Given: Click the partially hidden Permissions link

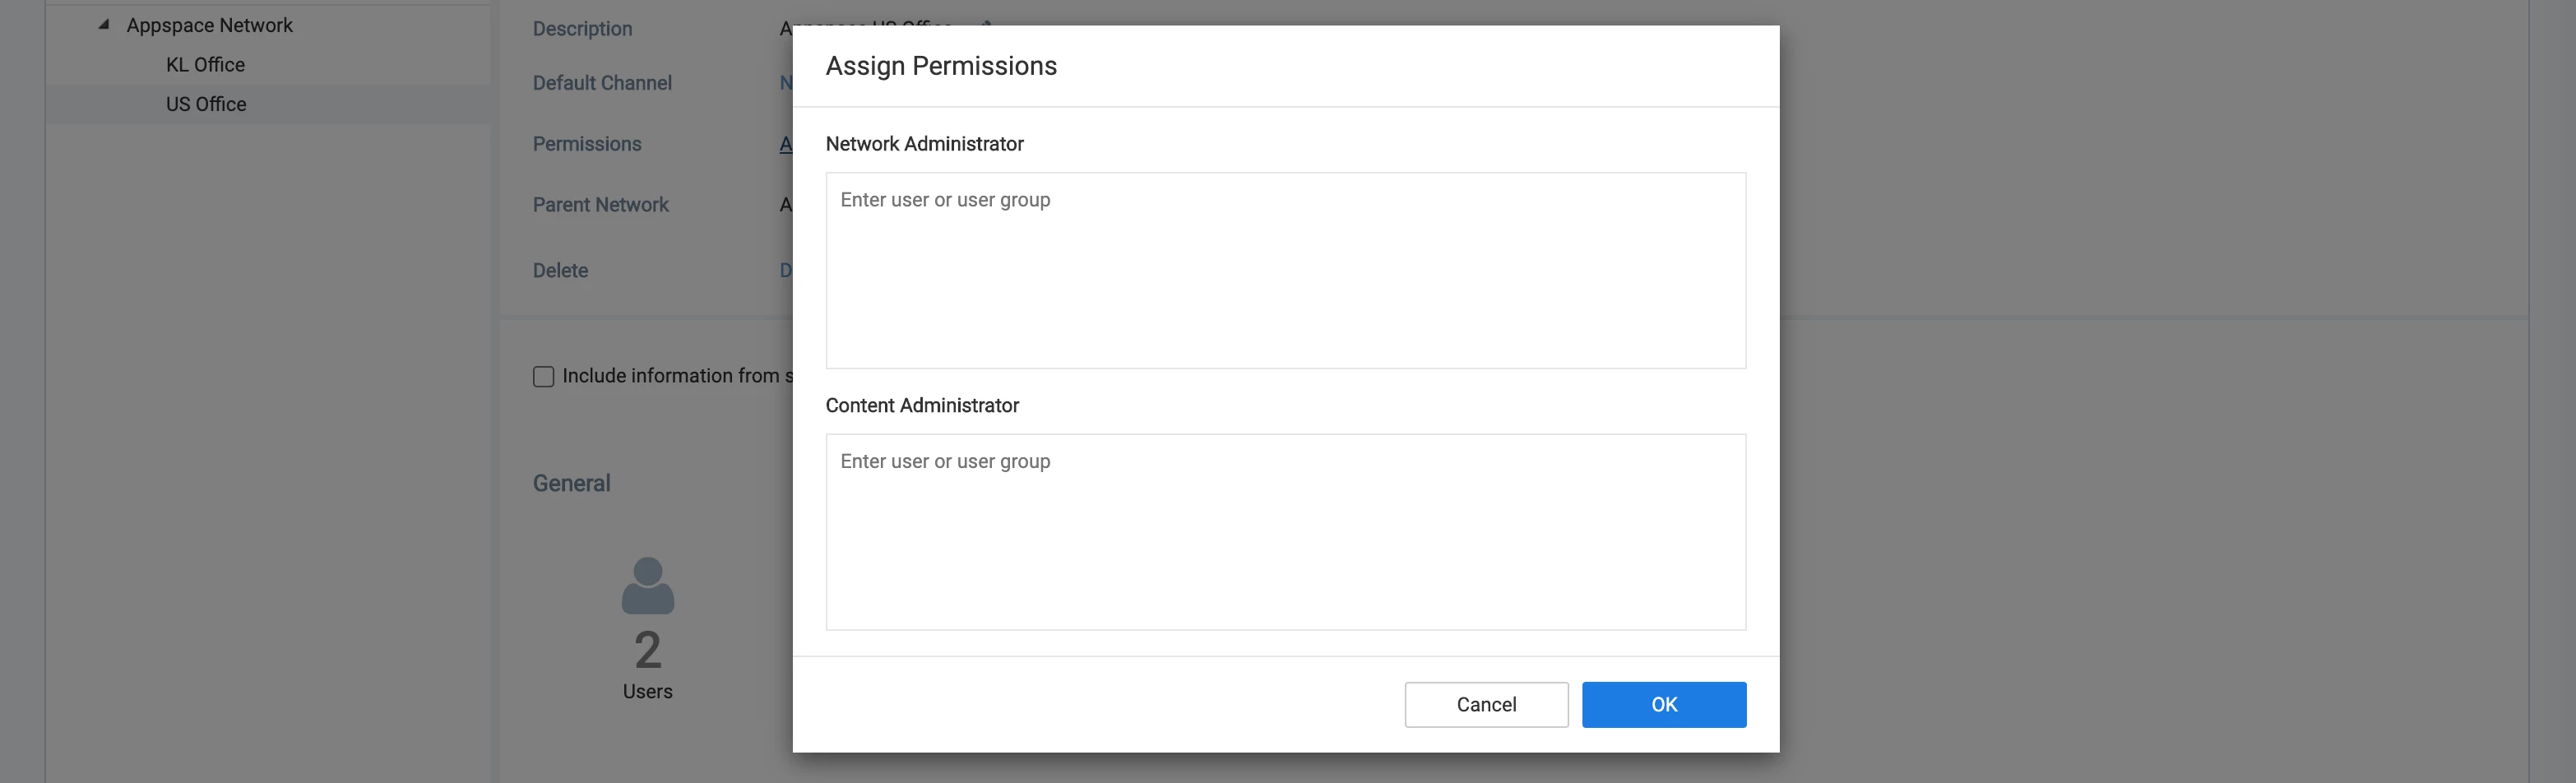Looking at the screenshot, I should (x=785, y=145).
